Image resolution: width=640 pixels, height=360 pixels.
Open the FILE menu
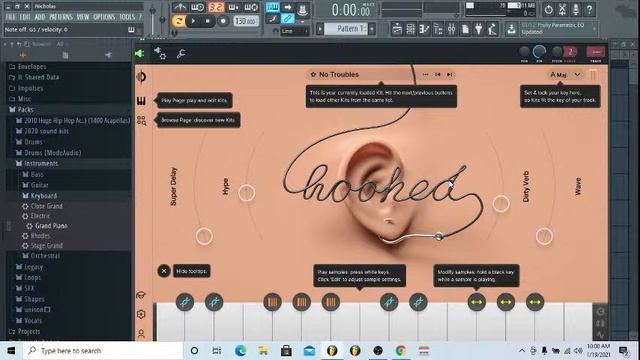(x=11, y=17)
